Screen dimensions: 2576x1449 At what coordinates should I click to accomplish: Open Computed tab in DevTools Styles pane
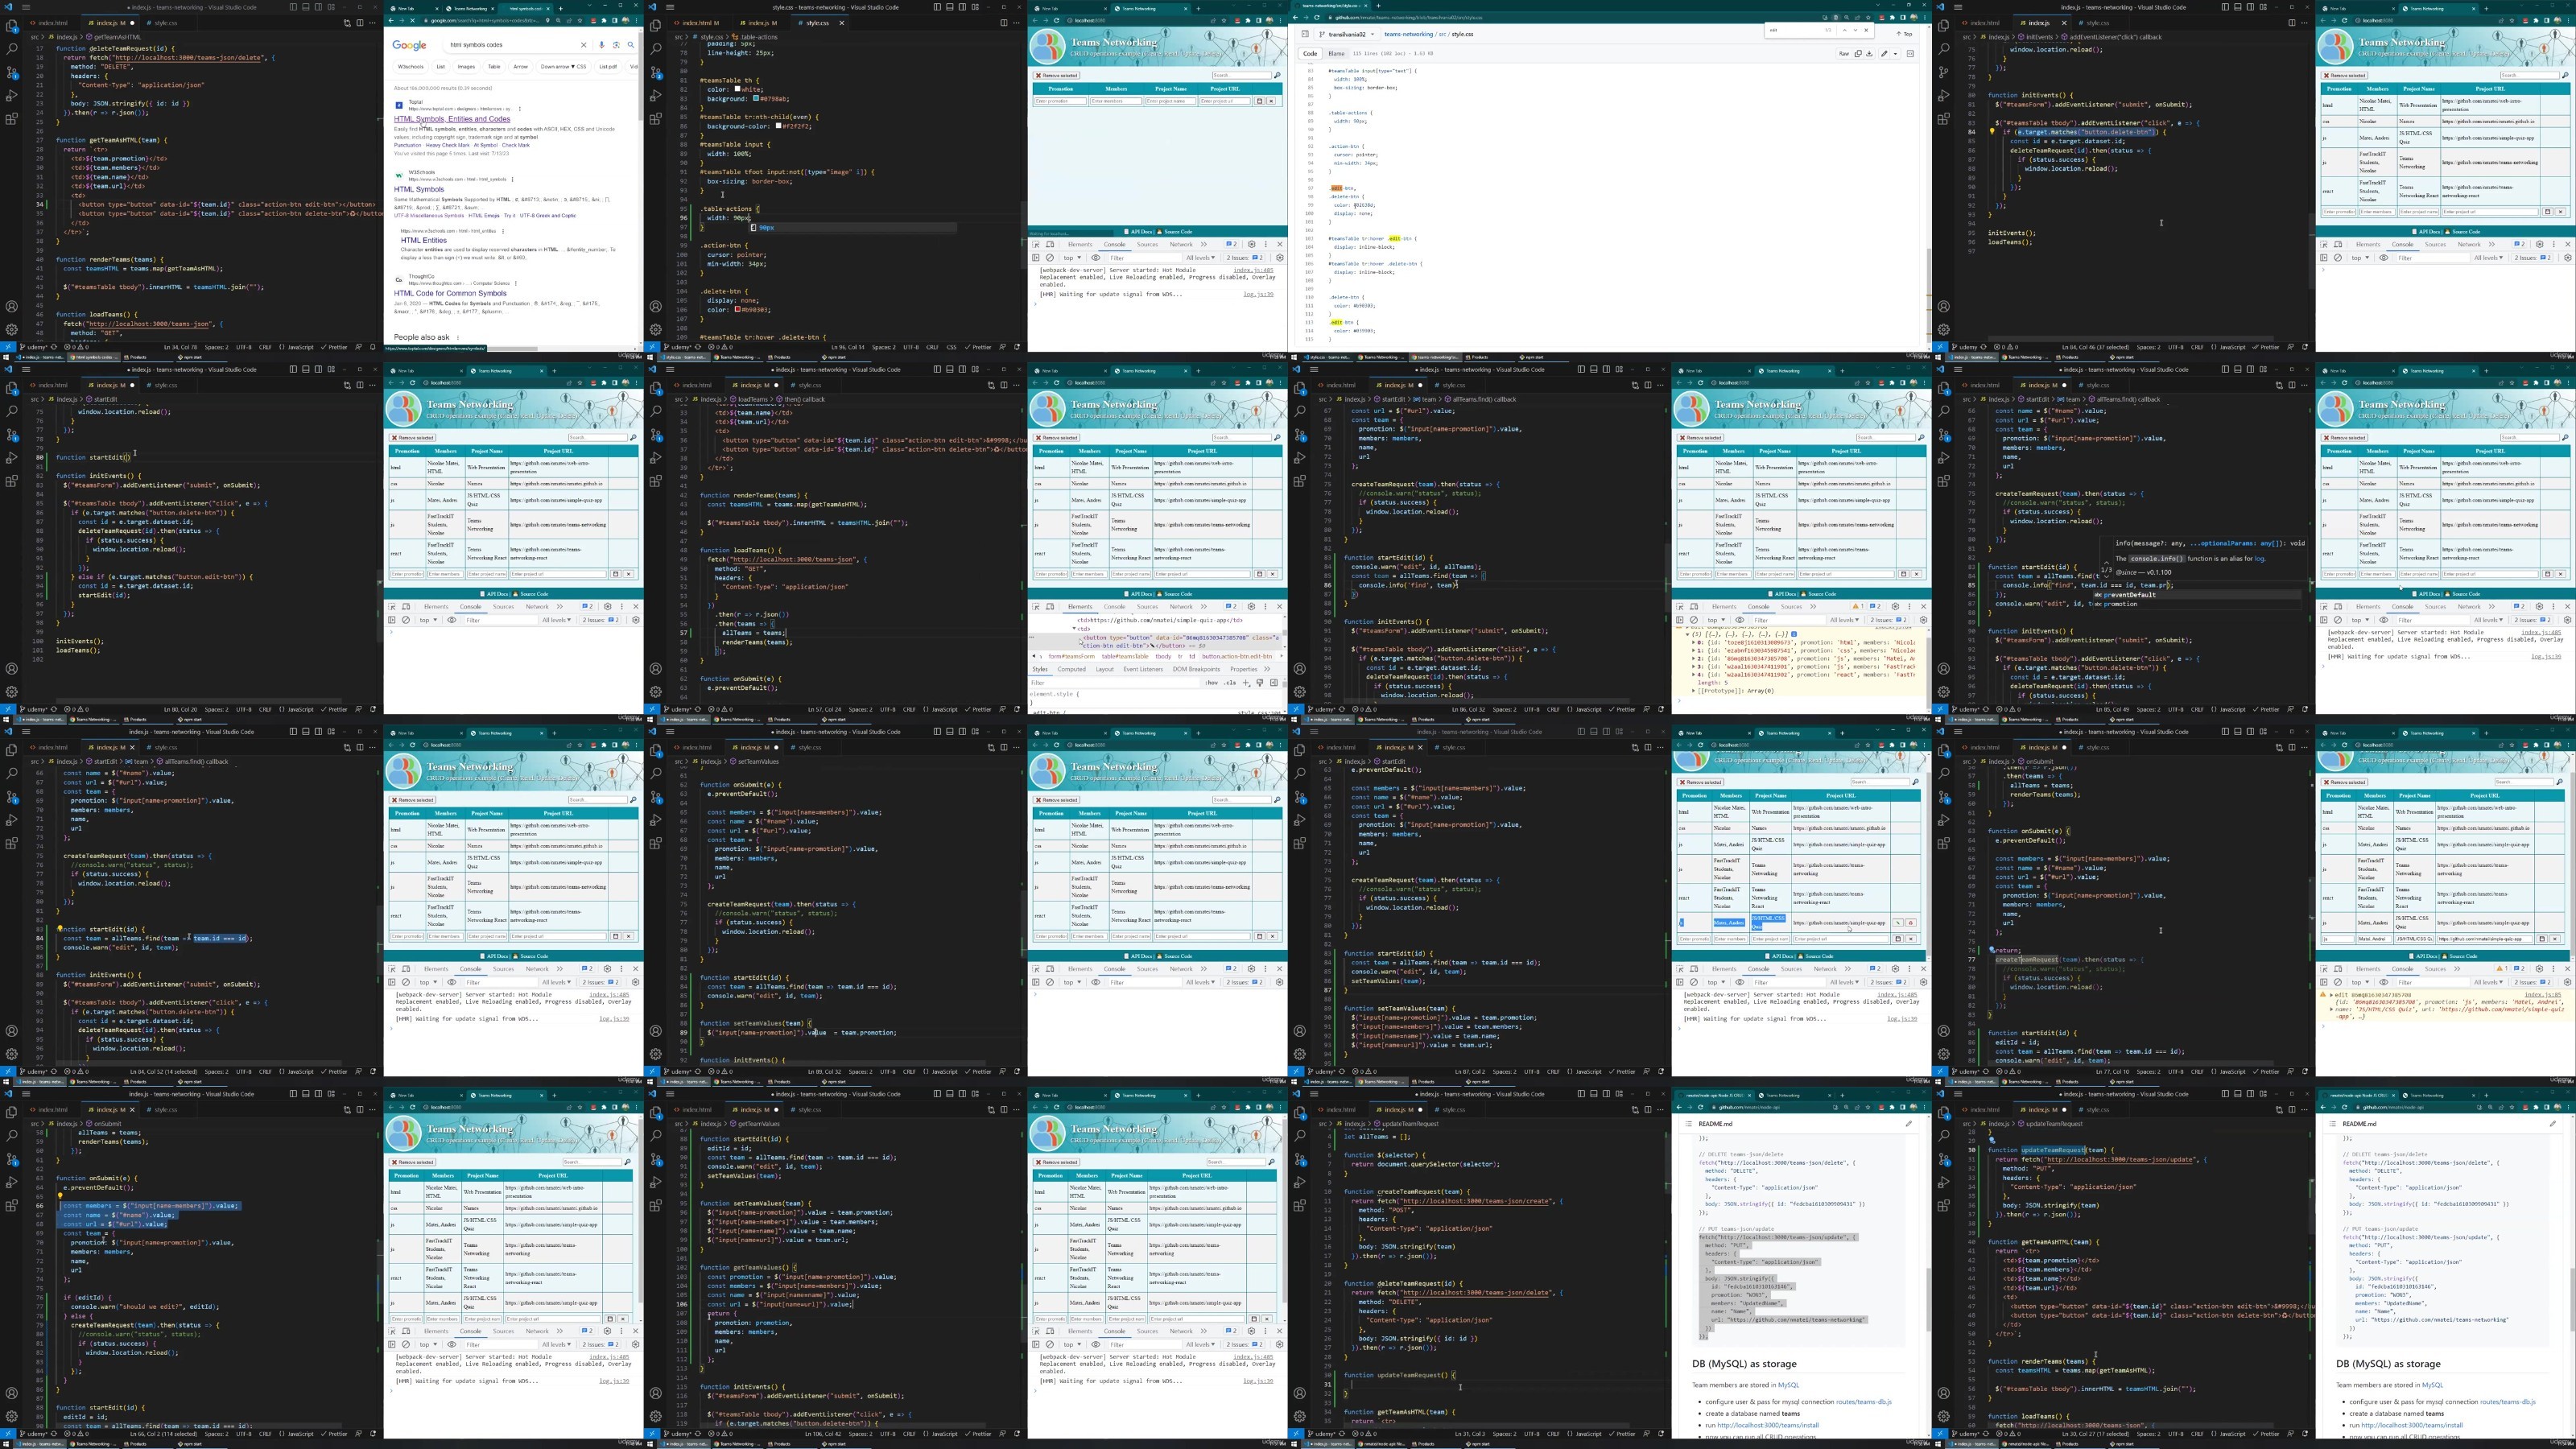pyautogui.click(x=1071, y=669)
